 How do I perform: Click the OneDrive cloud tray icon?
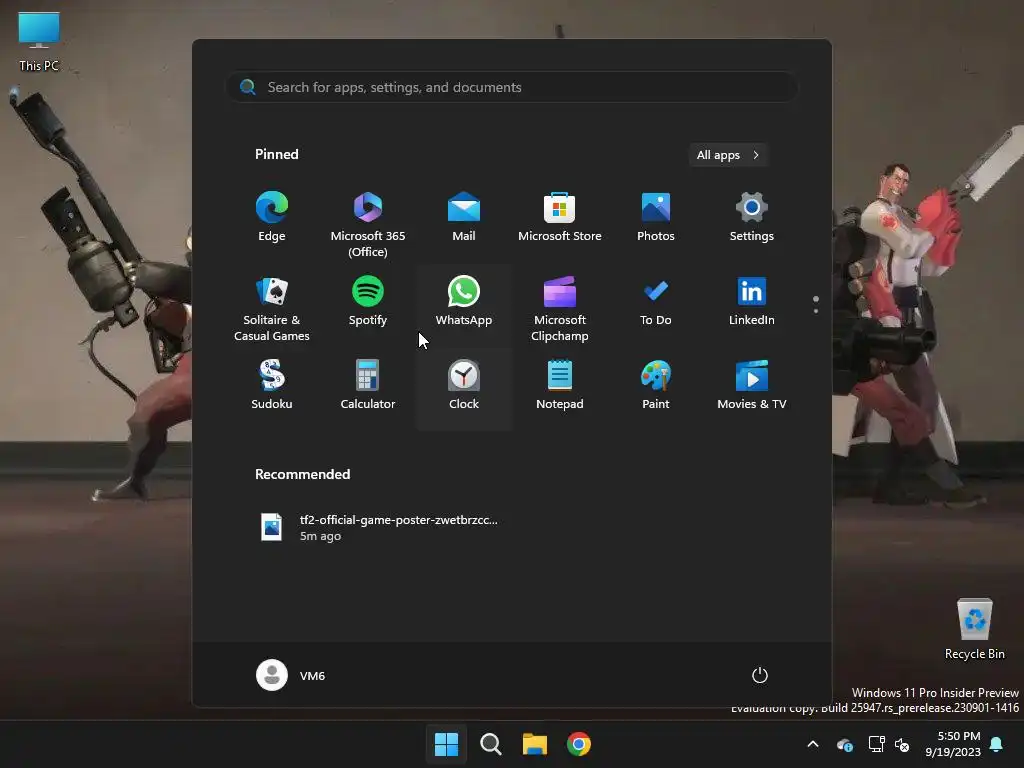[844, 744]
